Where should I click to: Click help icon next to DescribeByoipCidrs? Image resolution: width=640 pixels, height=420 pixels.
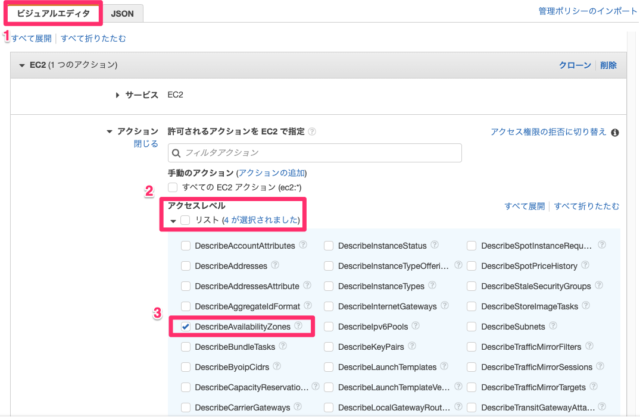pos(277,366)
